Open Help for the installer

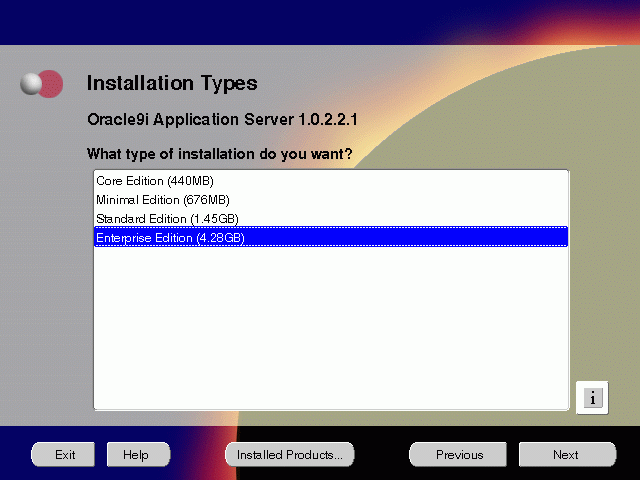point(138,454)
